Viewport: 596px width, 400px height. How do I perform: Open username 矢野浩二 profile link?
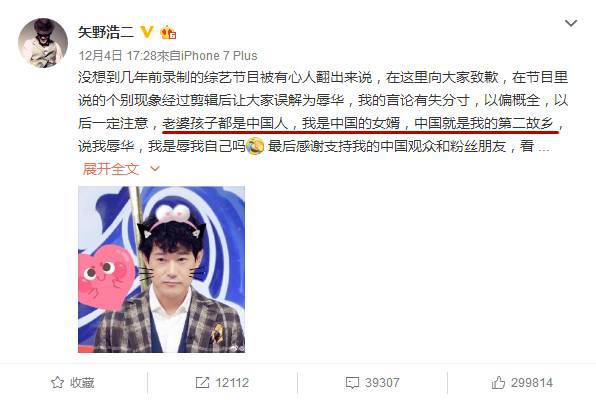click(x=106, y=32)
